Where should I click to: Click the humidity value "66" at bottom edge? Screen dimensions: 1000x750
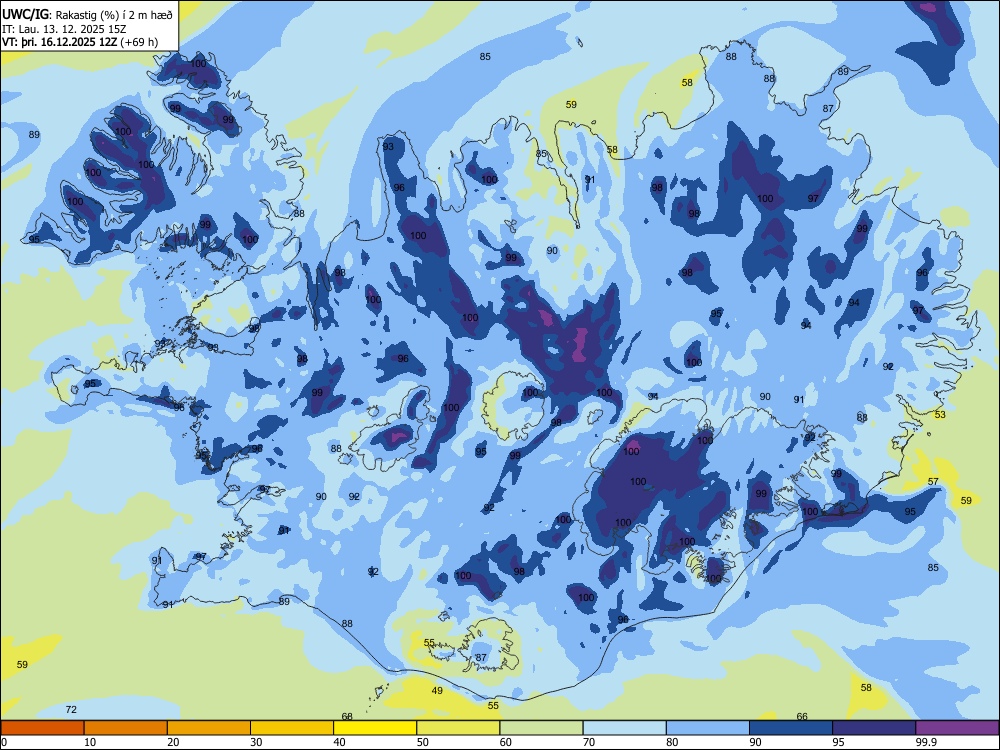pos(802,716)
